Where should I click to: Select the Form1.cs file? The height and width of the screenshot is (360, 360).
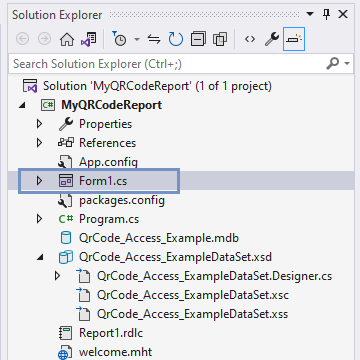point(103,181)
